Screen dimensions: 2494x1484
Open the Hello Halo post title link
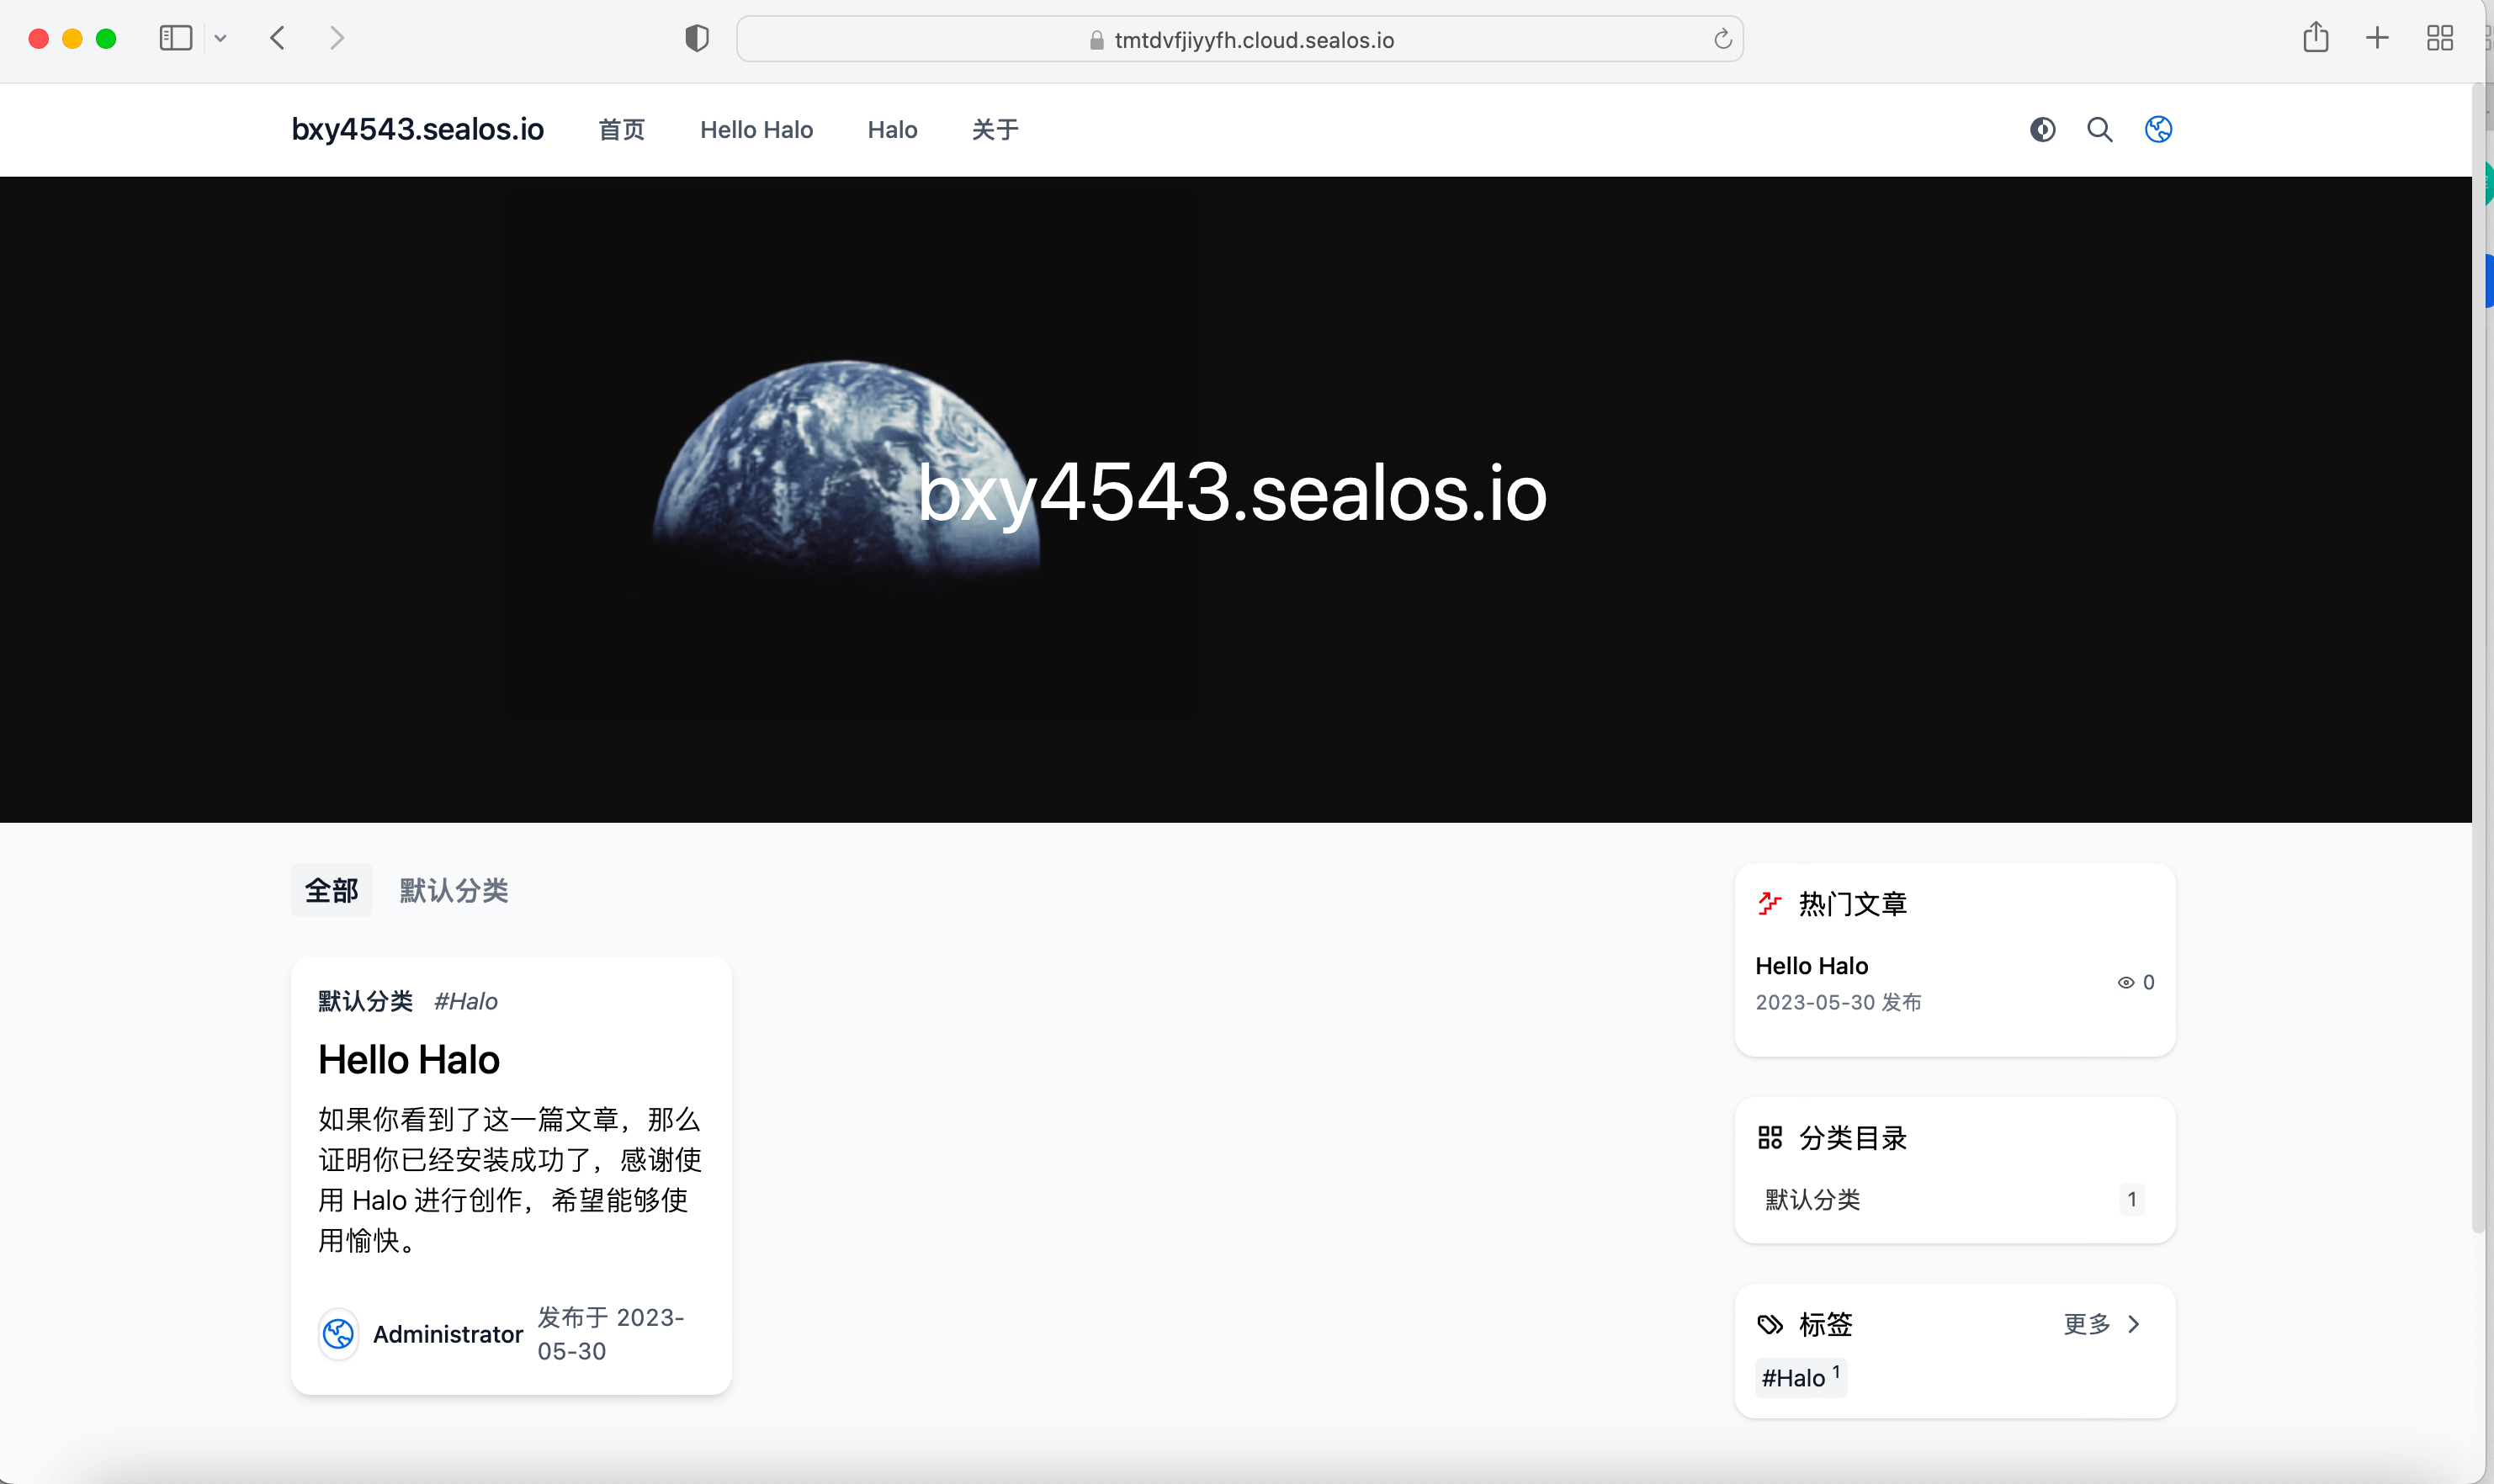click(408, 1060)
